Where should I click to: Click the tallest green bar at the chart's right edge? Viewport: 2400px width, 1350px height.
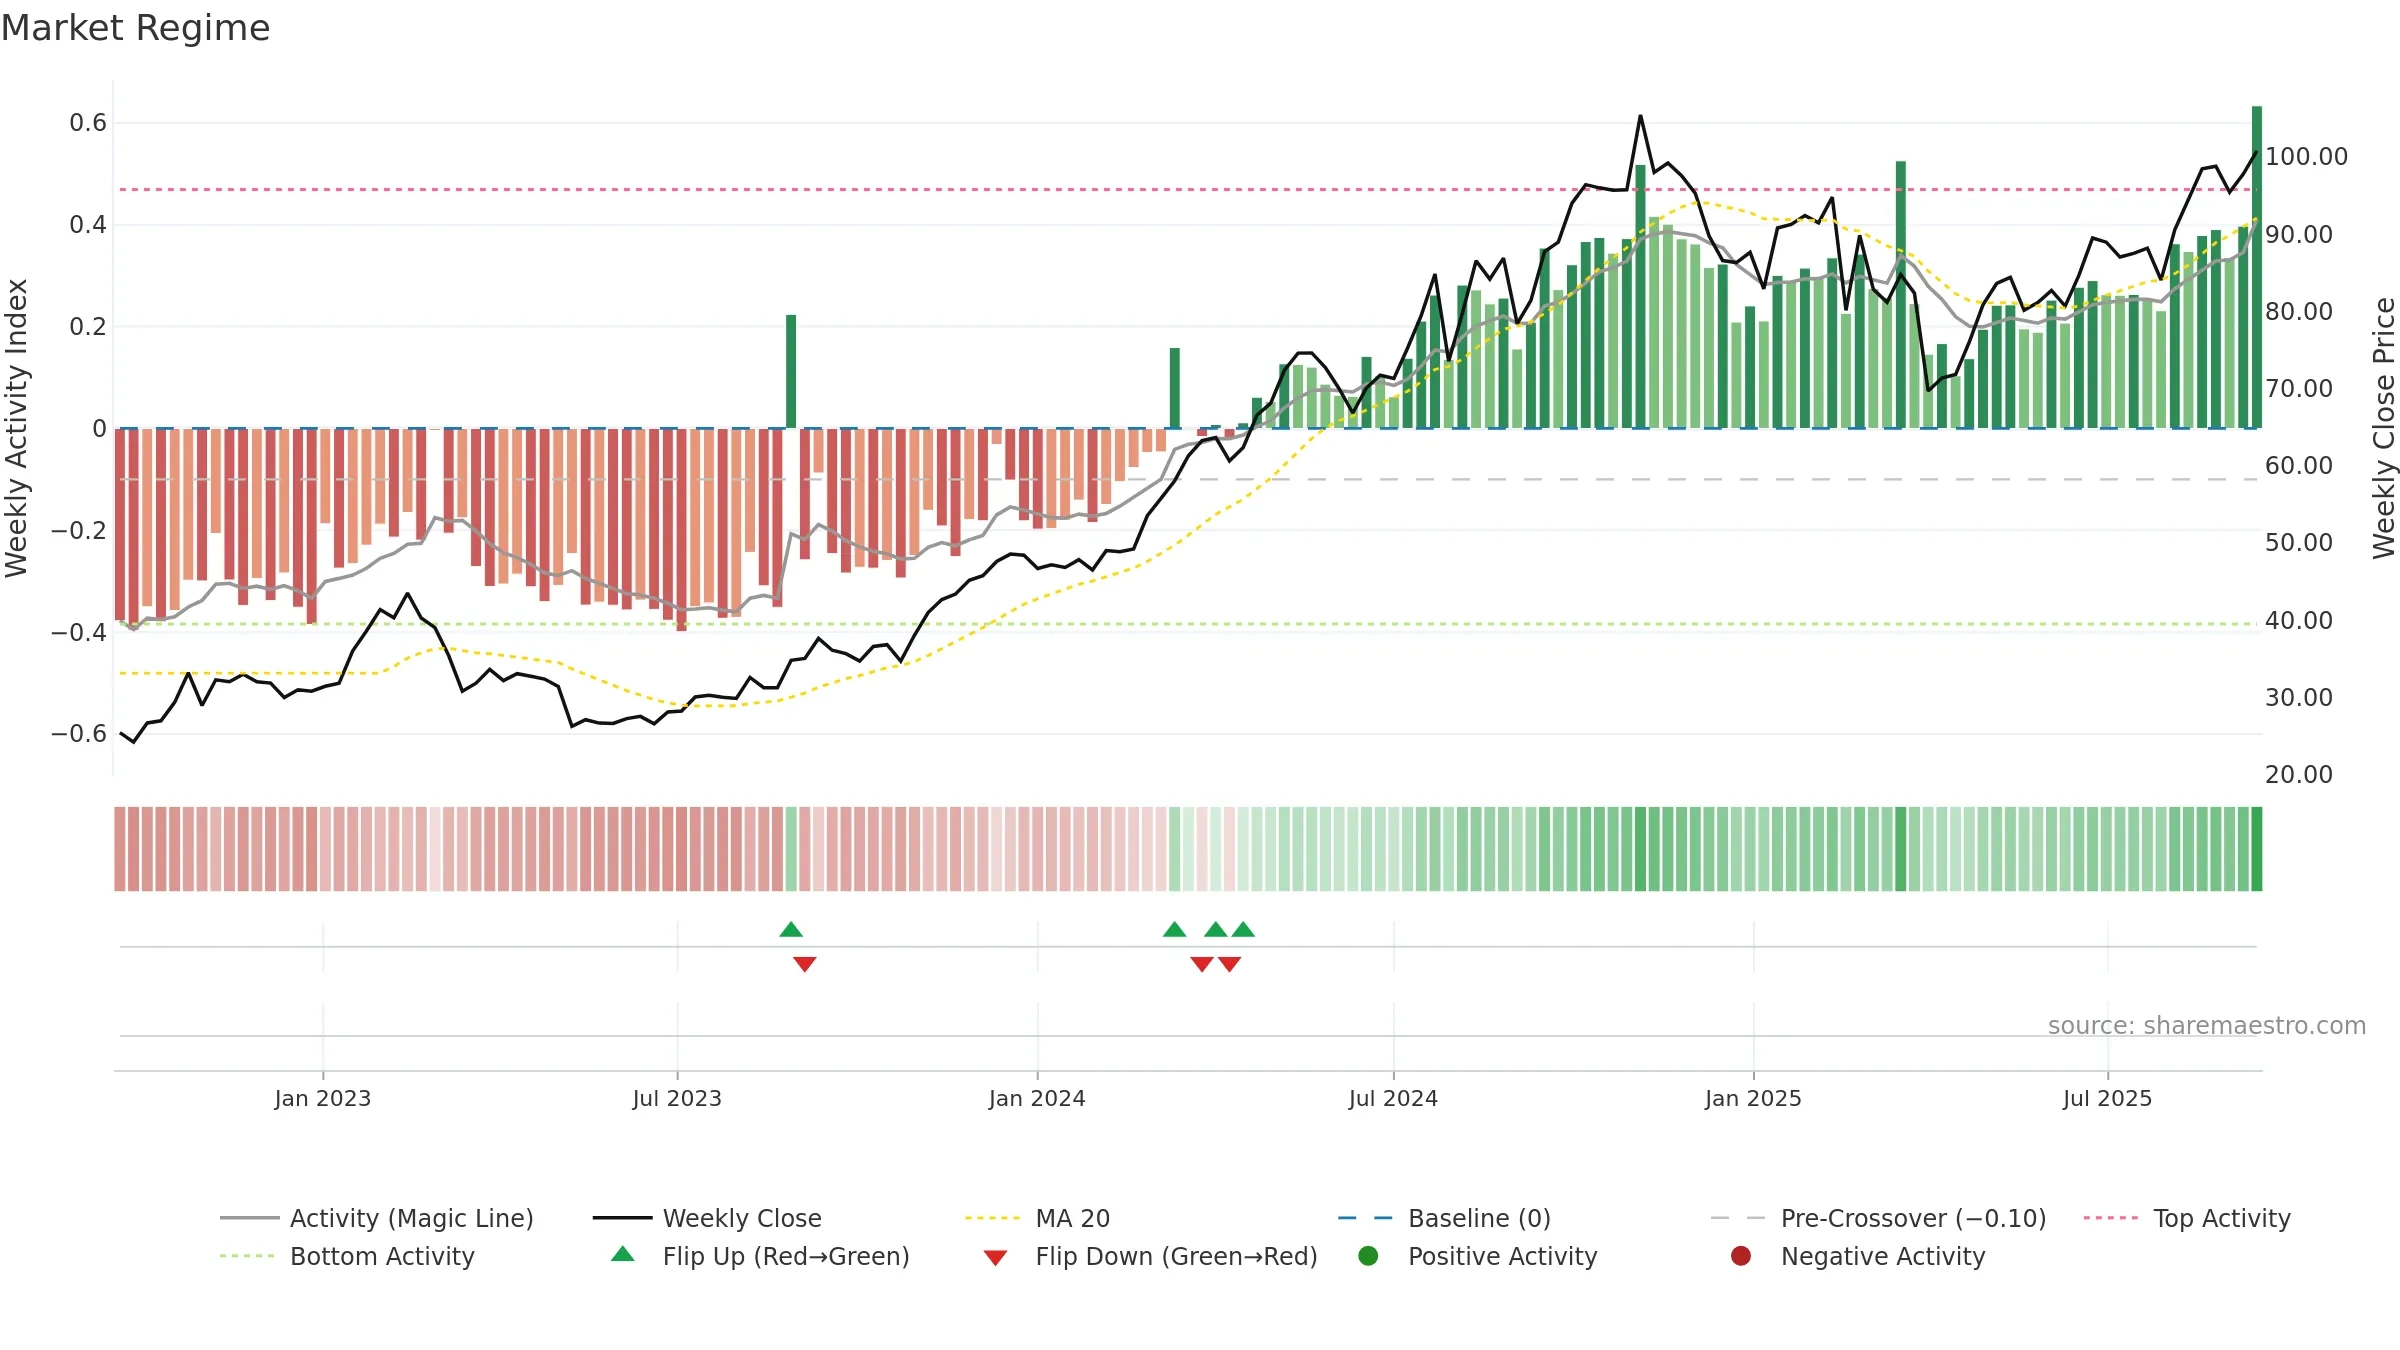click(x=2257, y=267)
